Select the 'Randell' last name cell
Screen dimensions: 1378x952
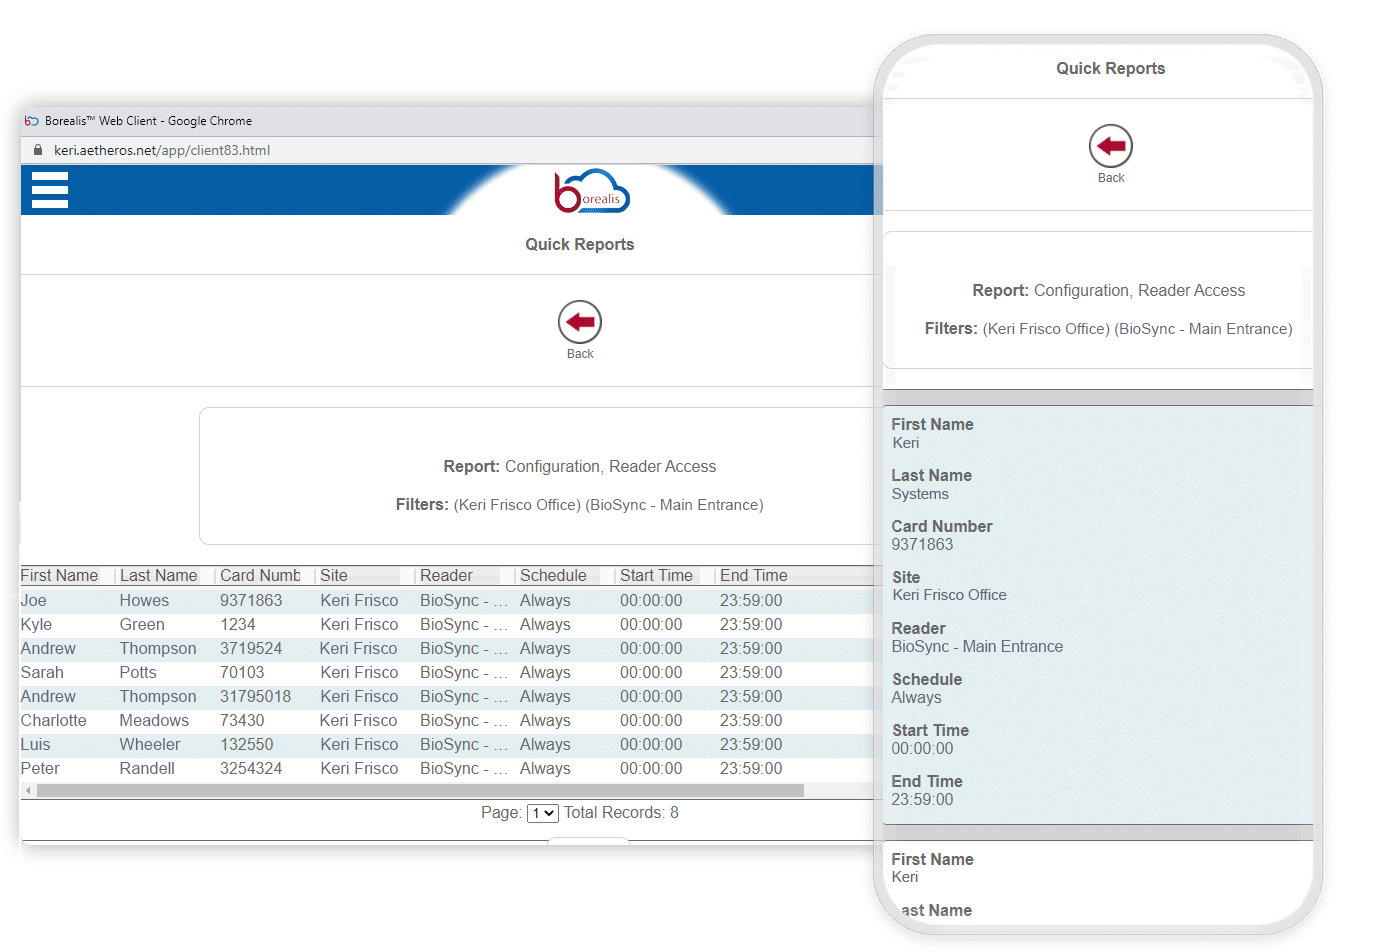pos(147,769)
